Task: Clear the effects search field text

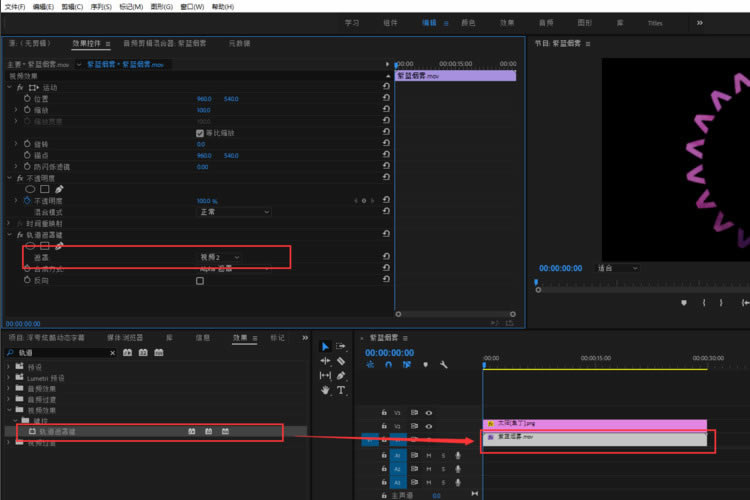Action: [113, 353]
